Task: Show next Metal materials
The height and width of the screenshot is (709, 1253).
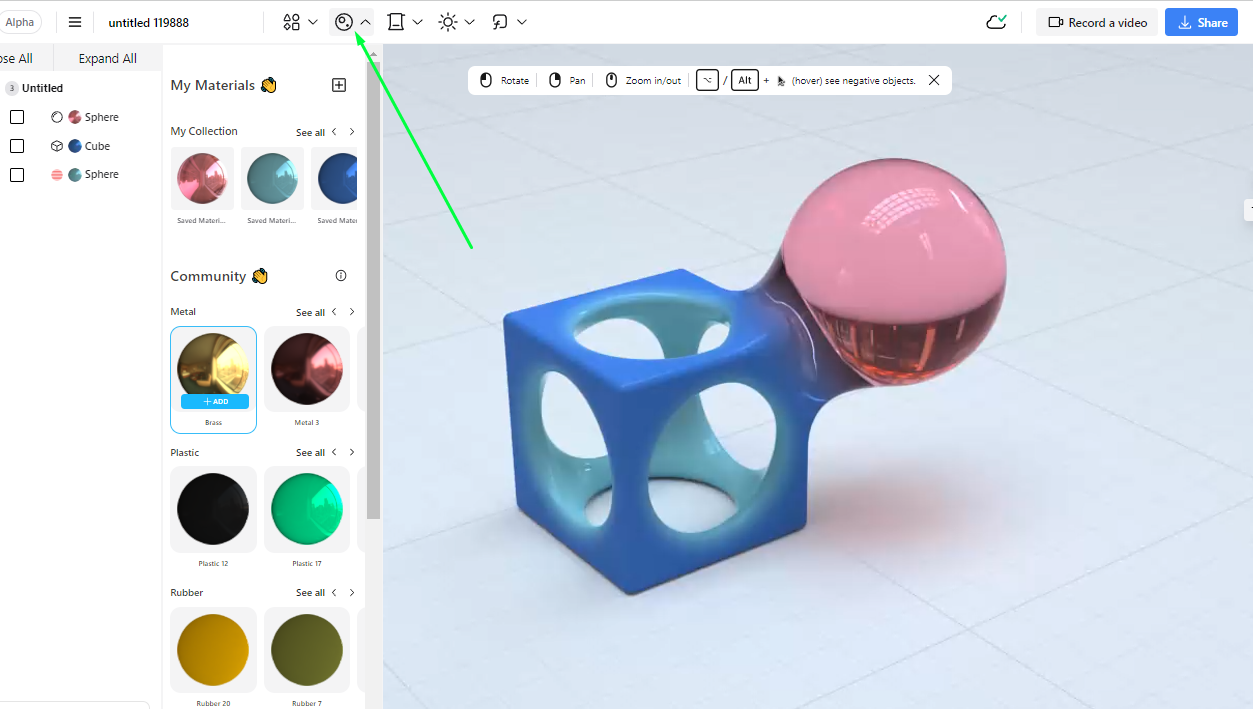Action: coord(351,312)
